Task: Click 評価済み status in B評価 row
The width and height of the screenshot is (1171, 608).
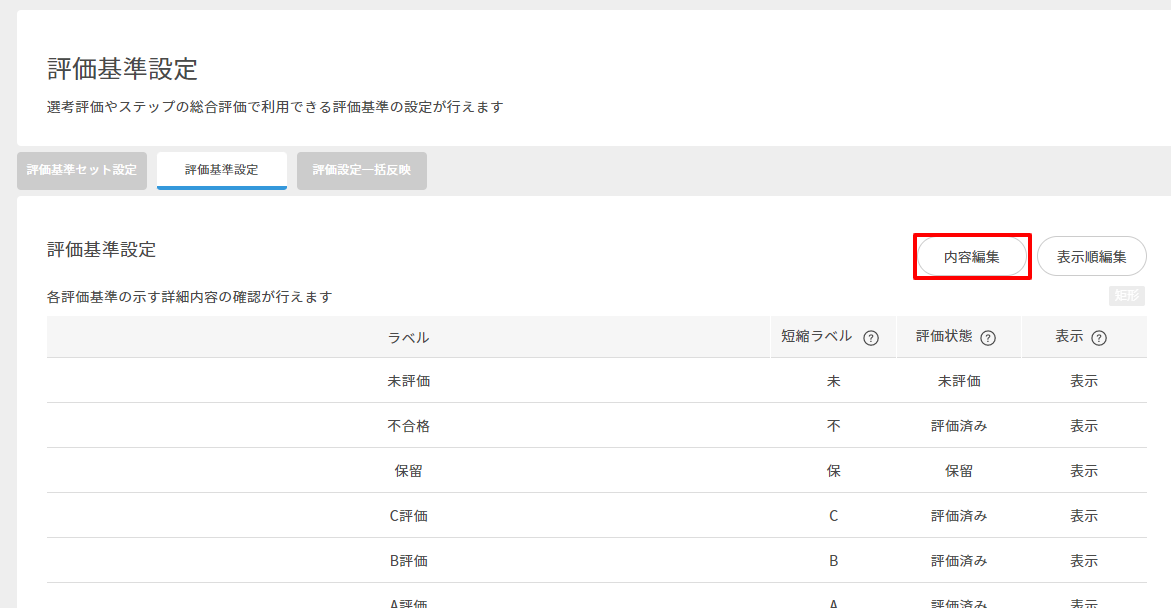Action: click(x=959, y=560)
